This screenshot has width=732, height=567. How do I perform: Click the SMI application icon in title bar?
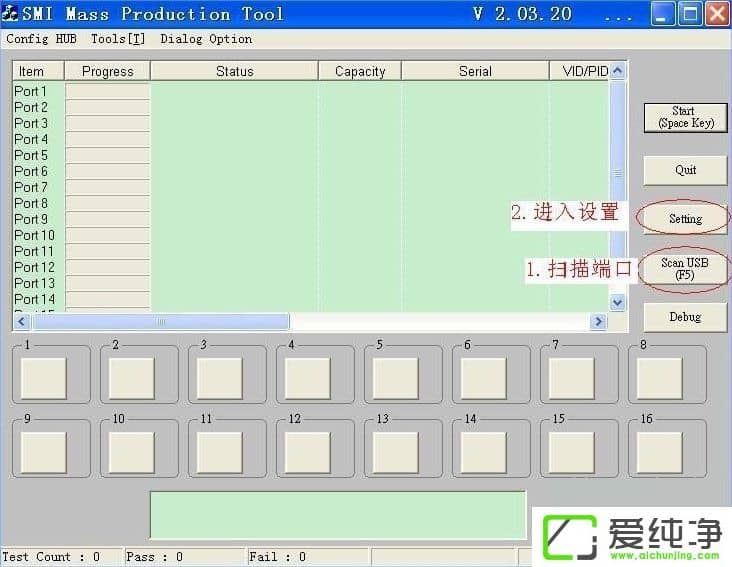click(9, 13)
